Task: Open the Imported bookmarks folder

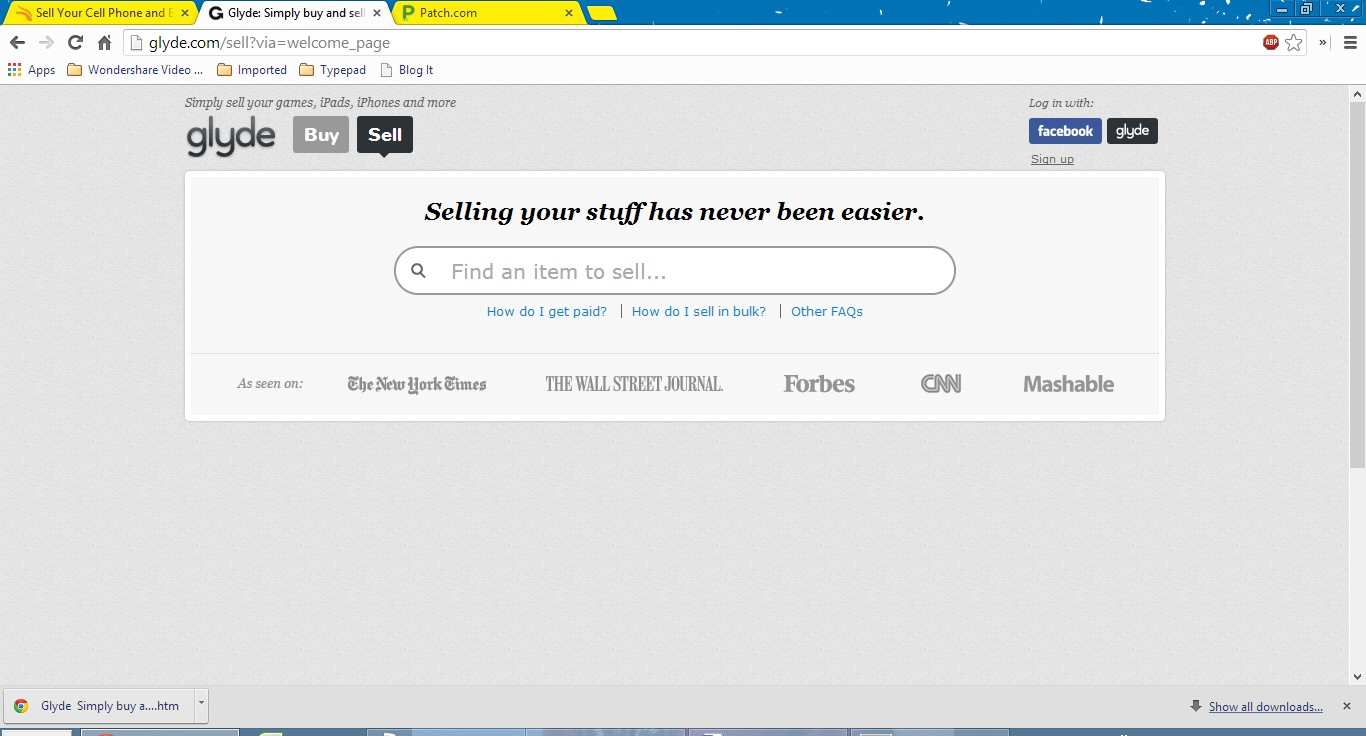Action: point(252,70)
